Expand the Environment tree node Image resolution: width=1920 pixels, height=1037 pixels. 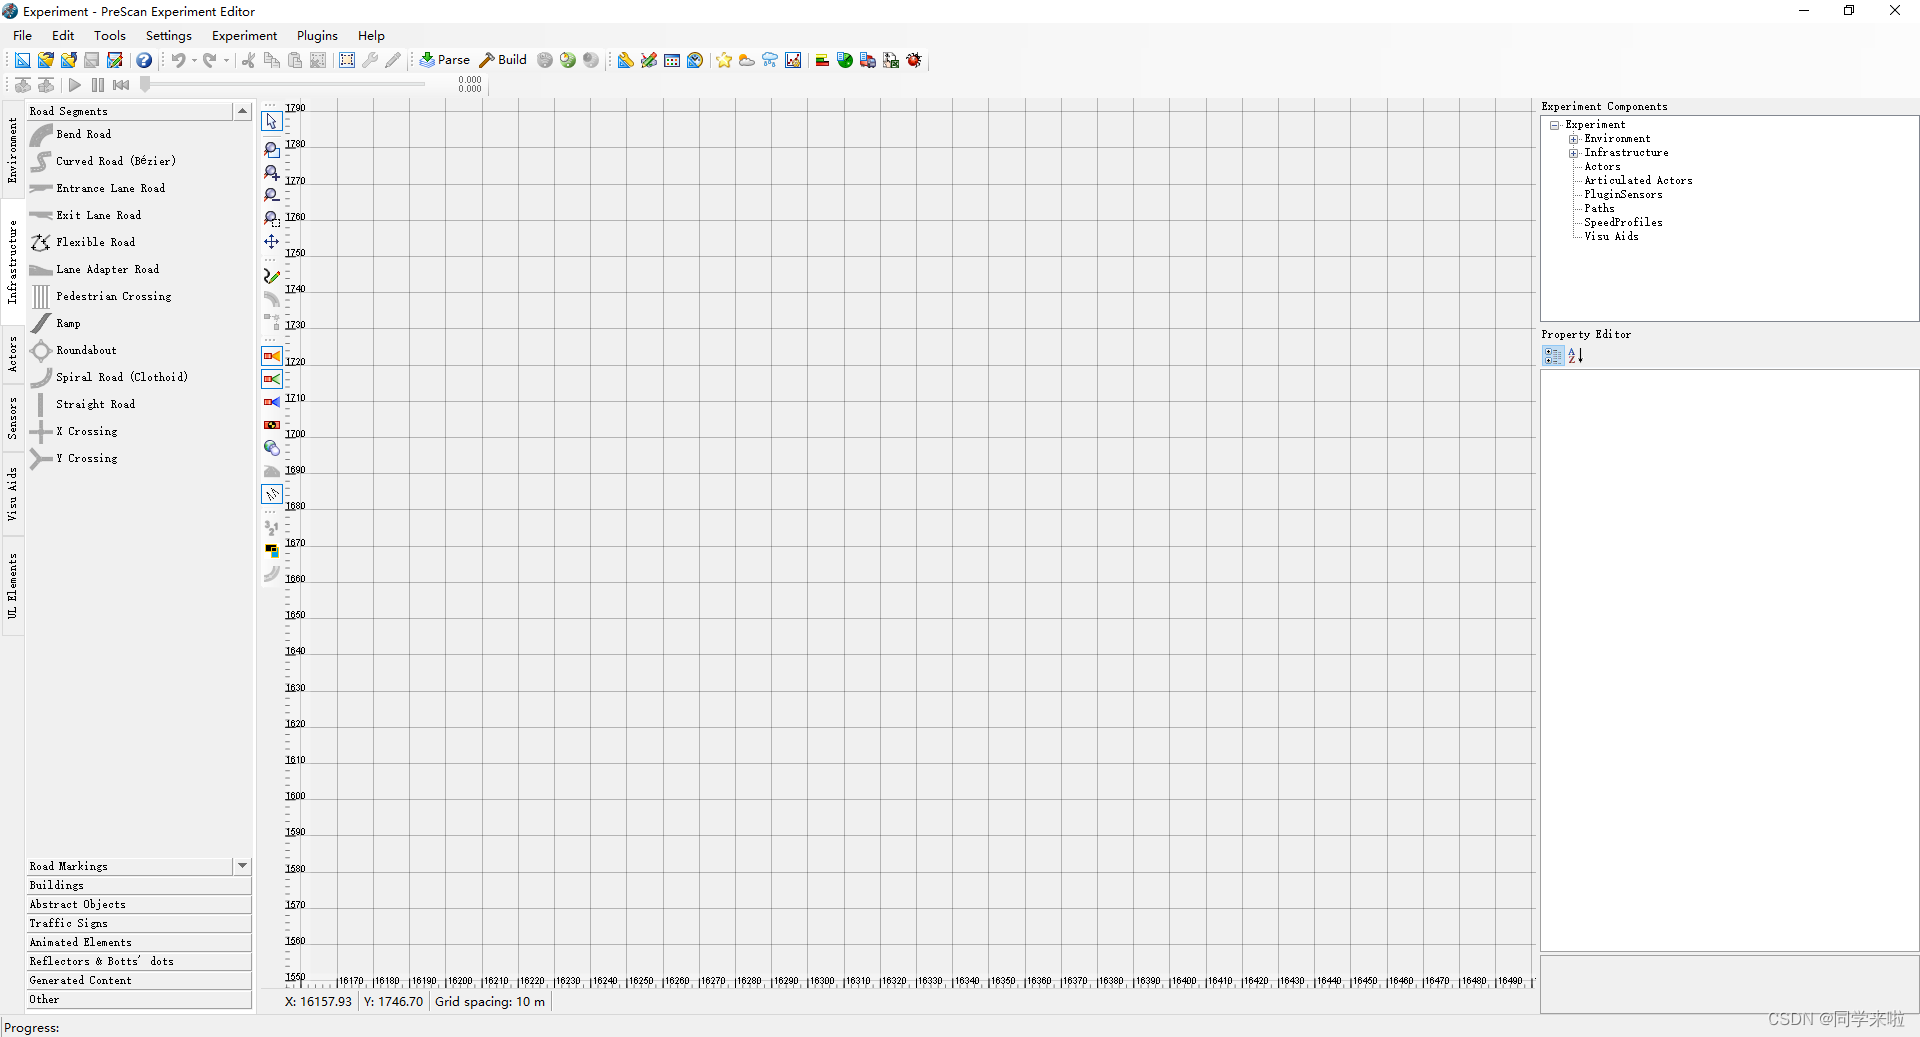pyautogui.click(x=1574, y=139)
